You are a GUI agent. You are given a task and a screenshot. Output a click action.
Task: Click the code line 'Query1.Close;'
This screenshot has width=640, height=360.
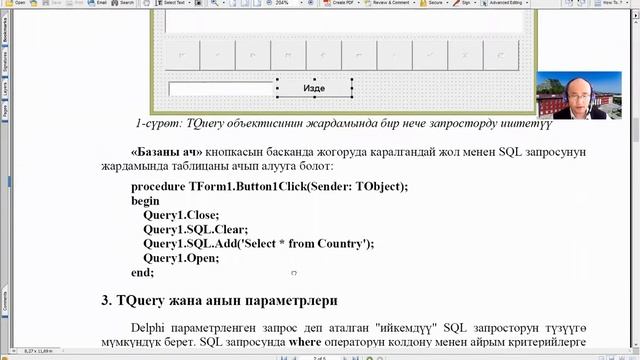tap(181, 215)
